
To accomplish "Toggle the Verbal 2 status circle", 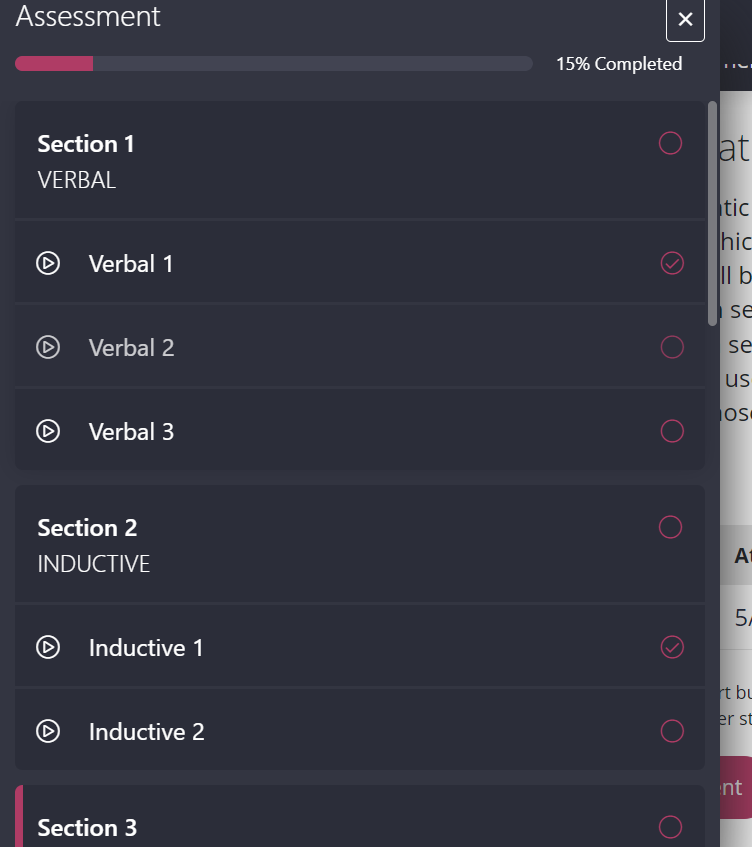I will 672,347.
